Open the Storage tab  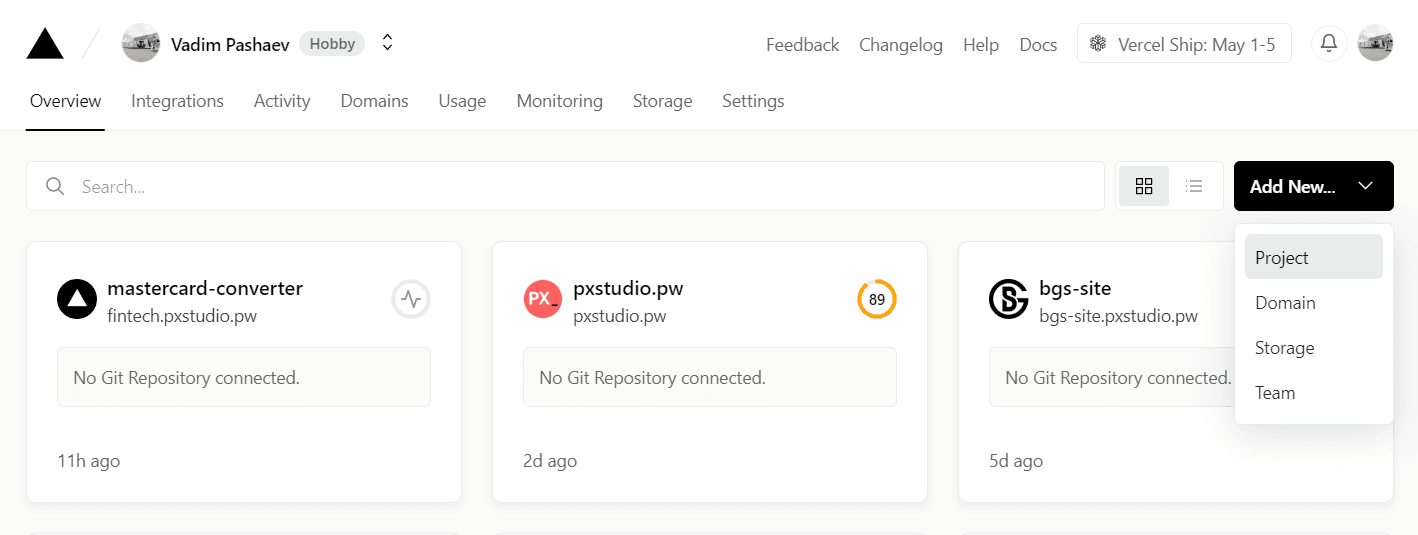pos(662,101)
